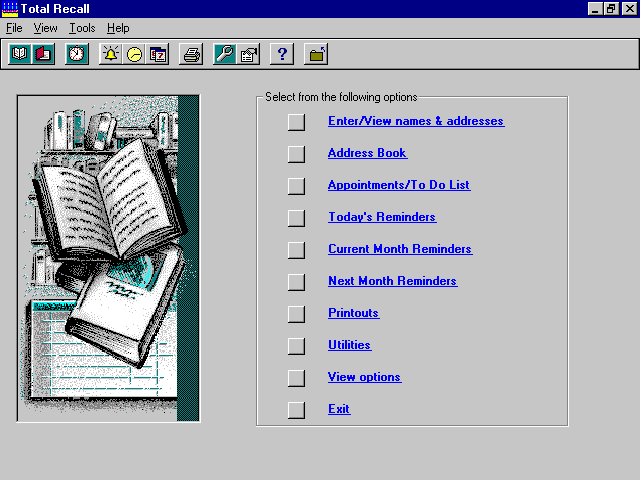Click the red address book toolbar icon

43,54
